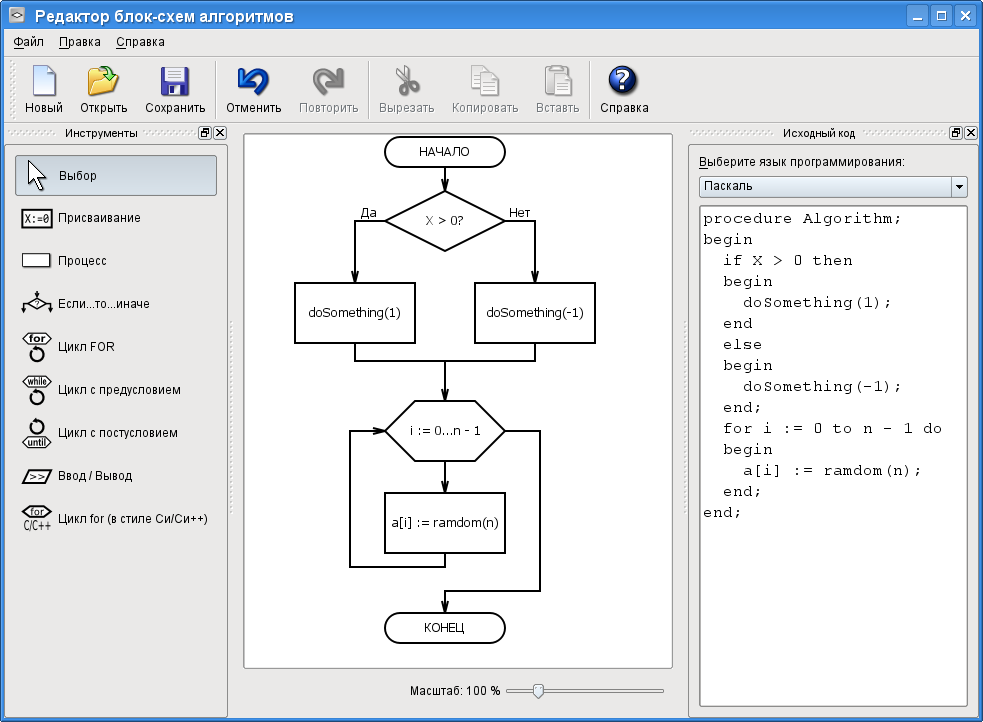This screenshot has height=722, width=983.
Task: Close the Инструменты panel
Action: [220, 133]
